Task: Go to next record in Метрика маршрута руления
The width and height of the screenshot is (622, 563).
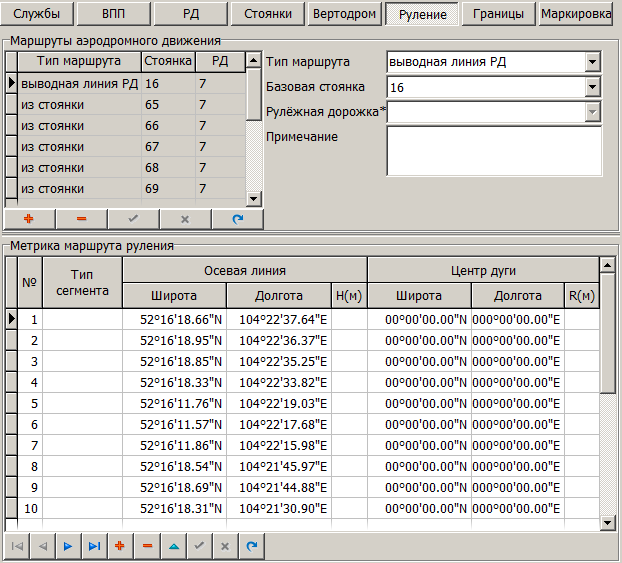Action: [68, 546]
